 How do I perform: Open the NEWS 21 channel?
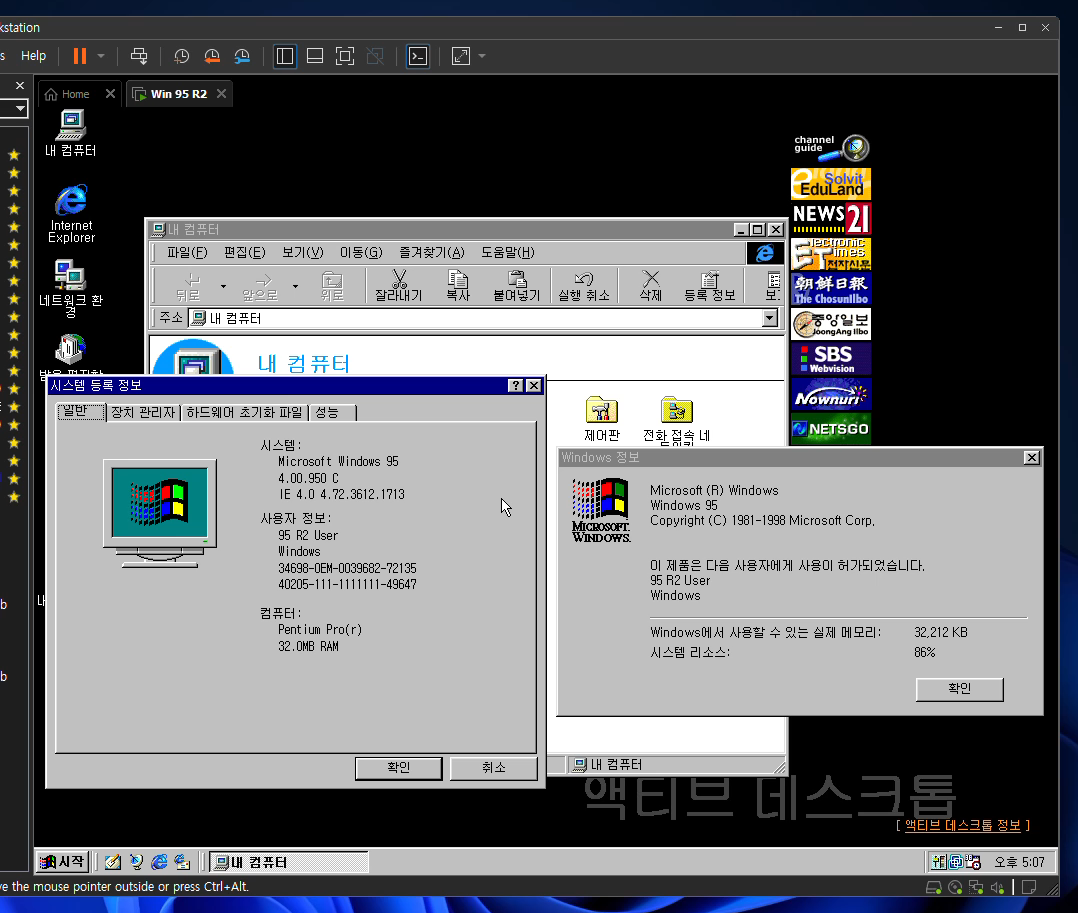(831, 219)
